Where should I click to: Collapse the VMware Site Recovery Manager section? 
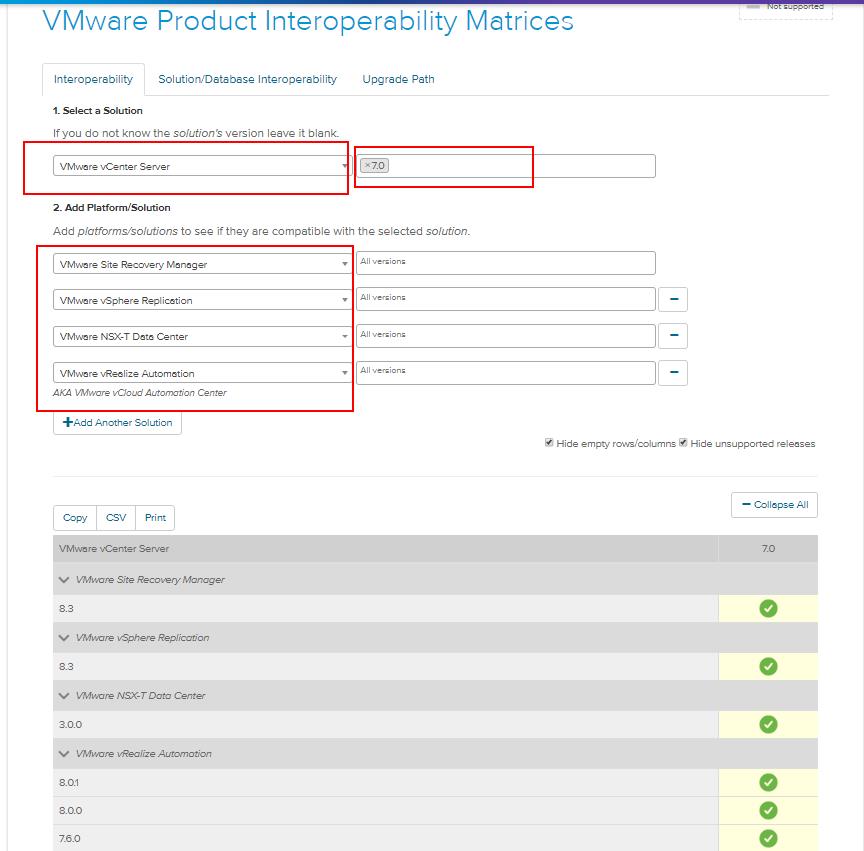click(x=64, y=580)
